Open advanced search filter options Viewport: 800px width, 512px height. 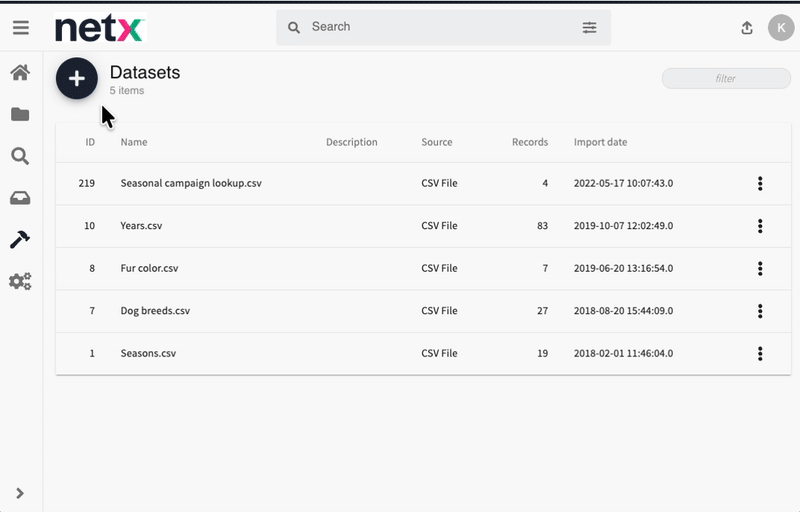click(589, 28)
